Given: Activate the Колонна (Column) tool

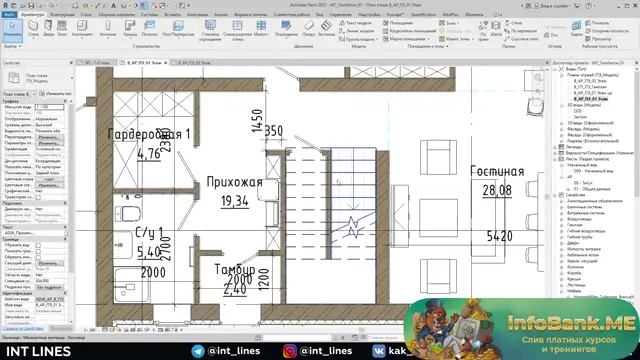Looking at the screenshot, I should pos(108,29).
